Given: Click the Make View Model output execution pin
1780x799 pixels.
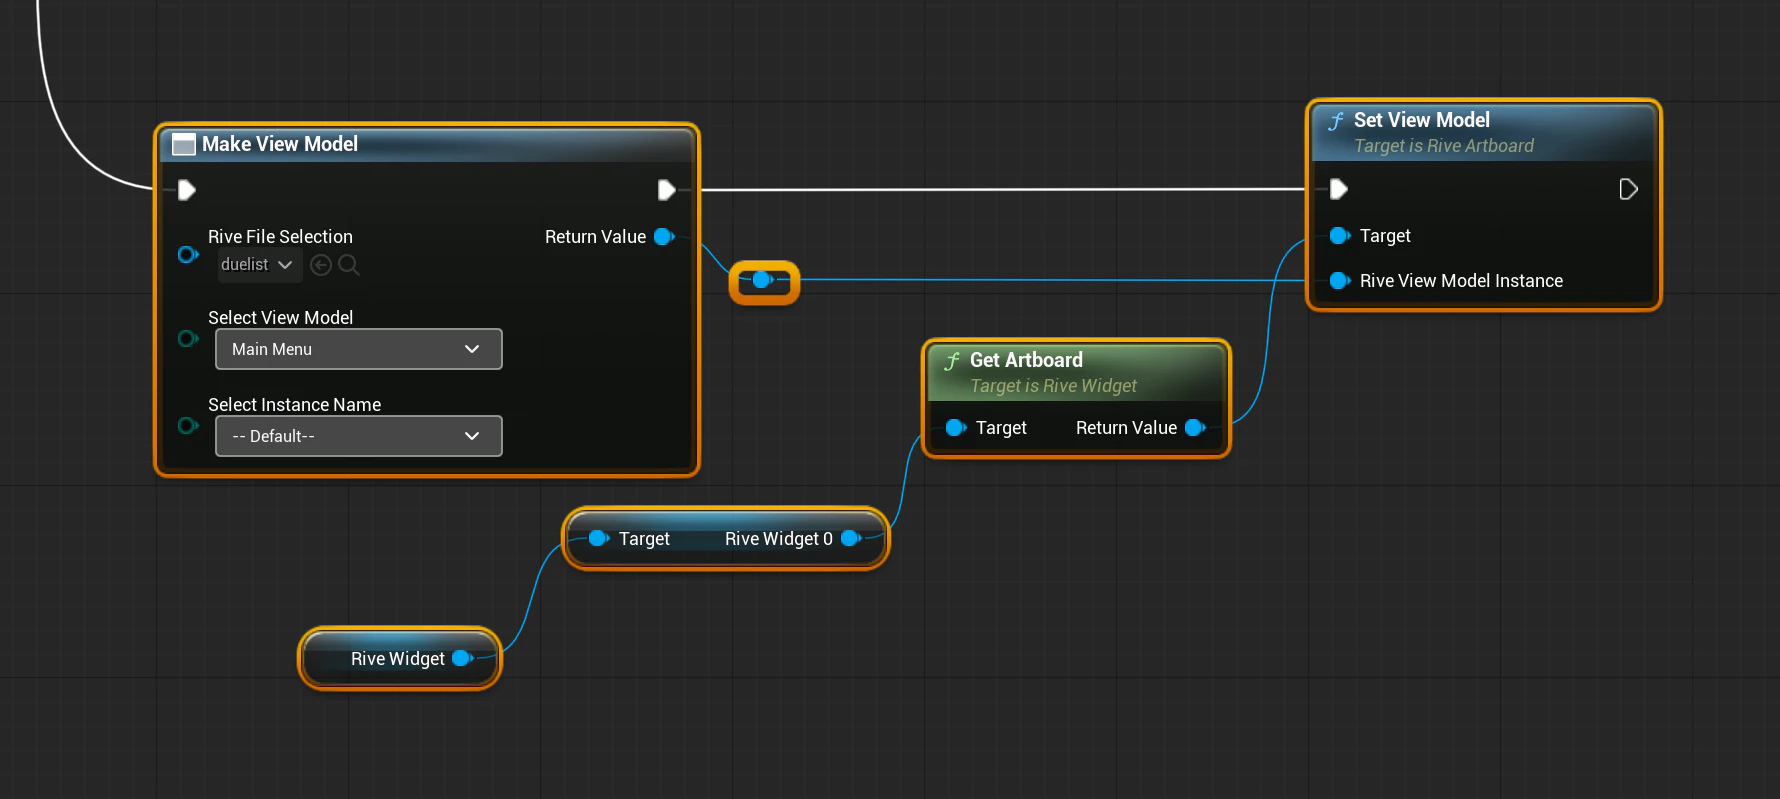Looking at the screenshot, I should coord(666,190).
